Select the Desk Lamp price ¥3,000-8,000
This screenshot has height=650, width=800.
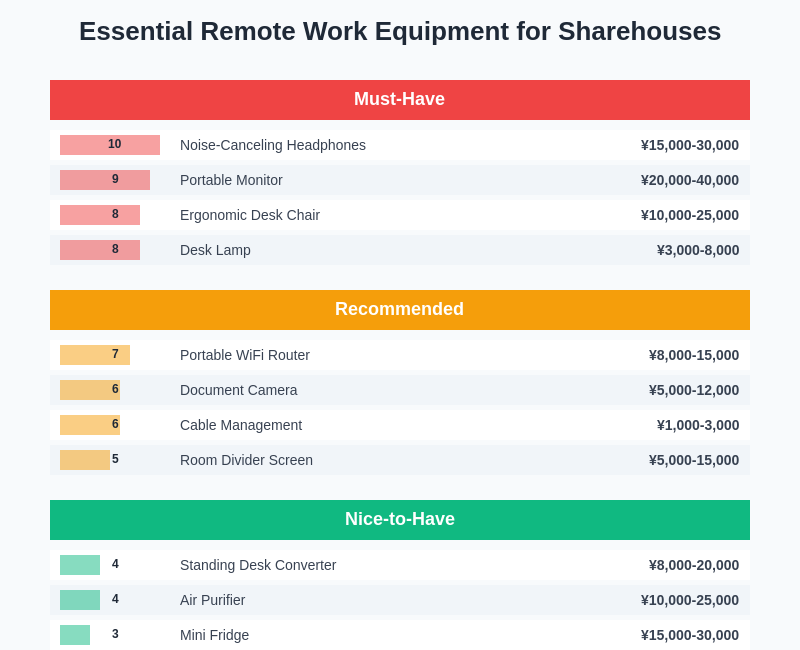pyautogui.click(x=697, y=250)
